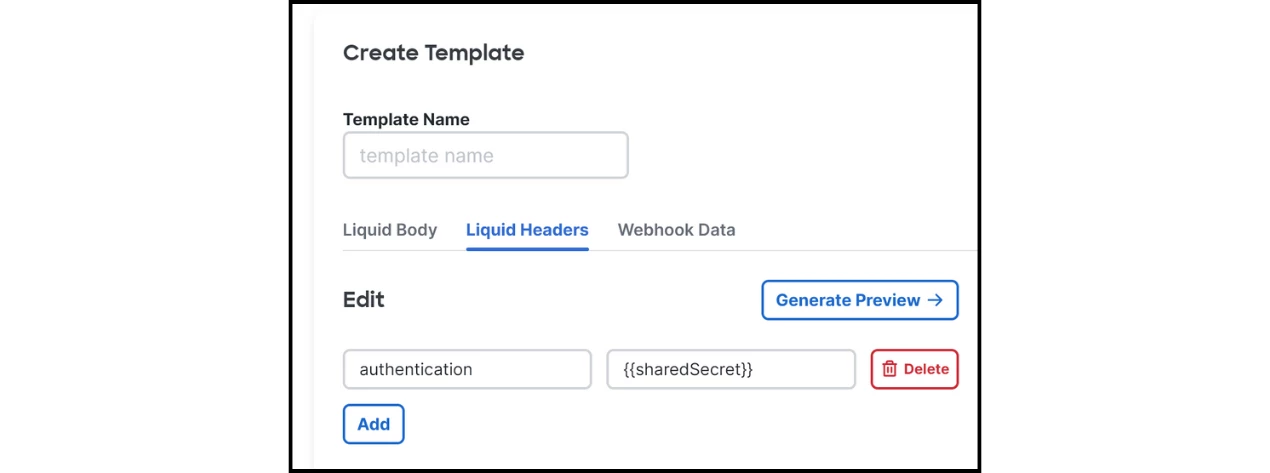Add a new header row
Viewport: 1270px width, 473px height.
click(x=373, y=424)
